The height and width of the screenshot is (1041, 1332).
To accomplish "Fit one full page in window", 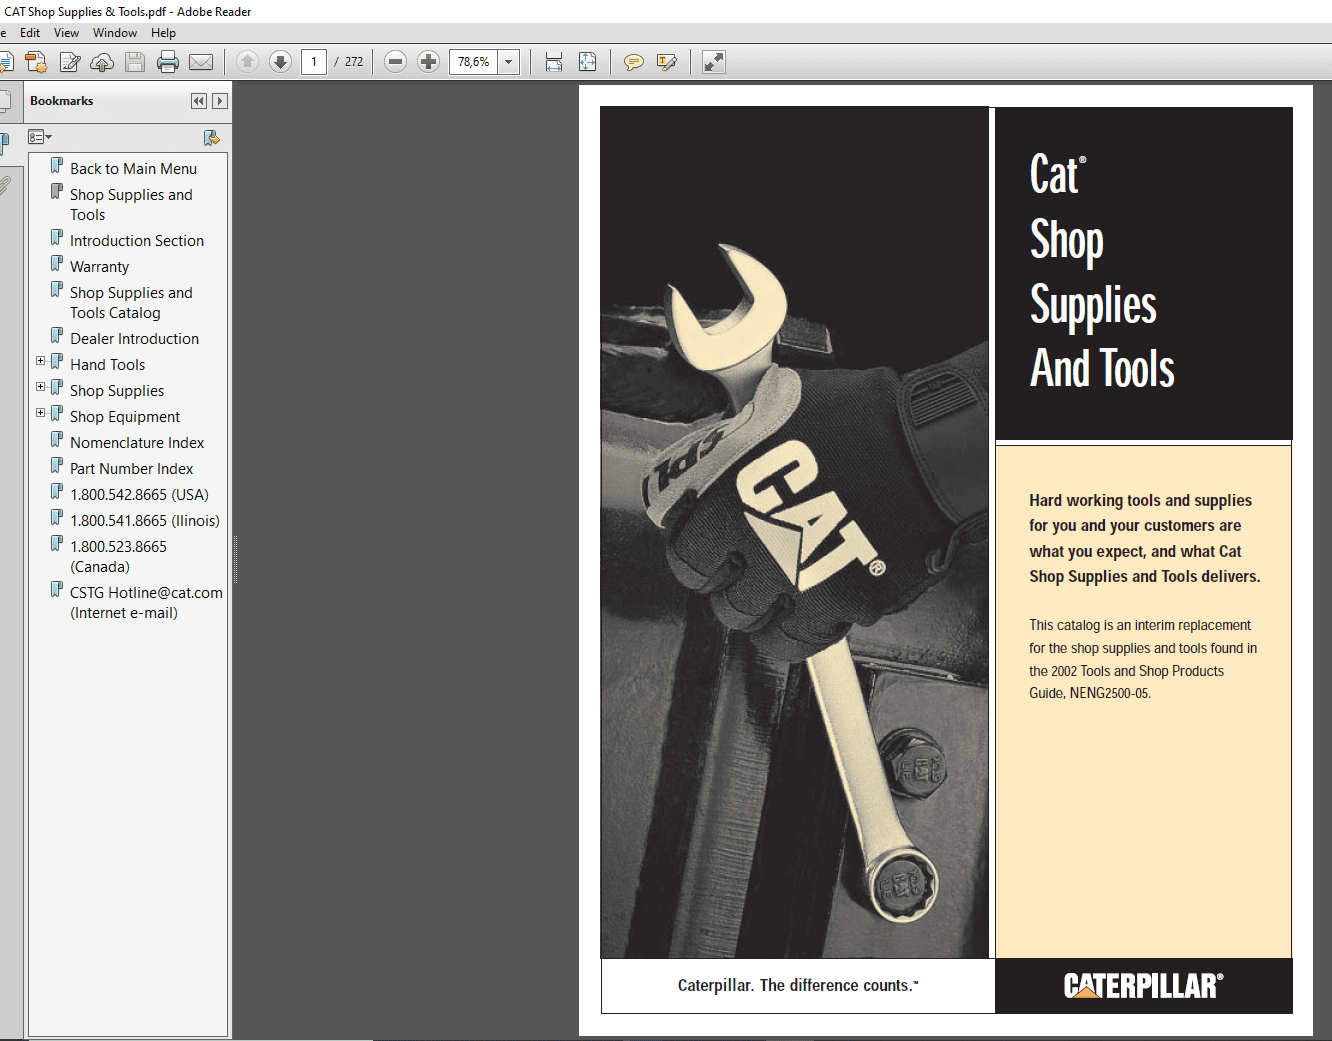I will coord(587,62).
